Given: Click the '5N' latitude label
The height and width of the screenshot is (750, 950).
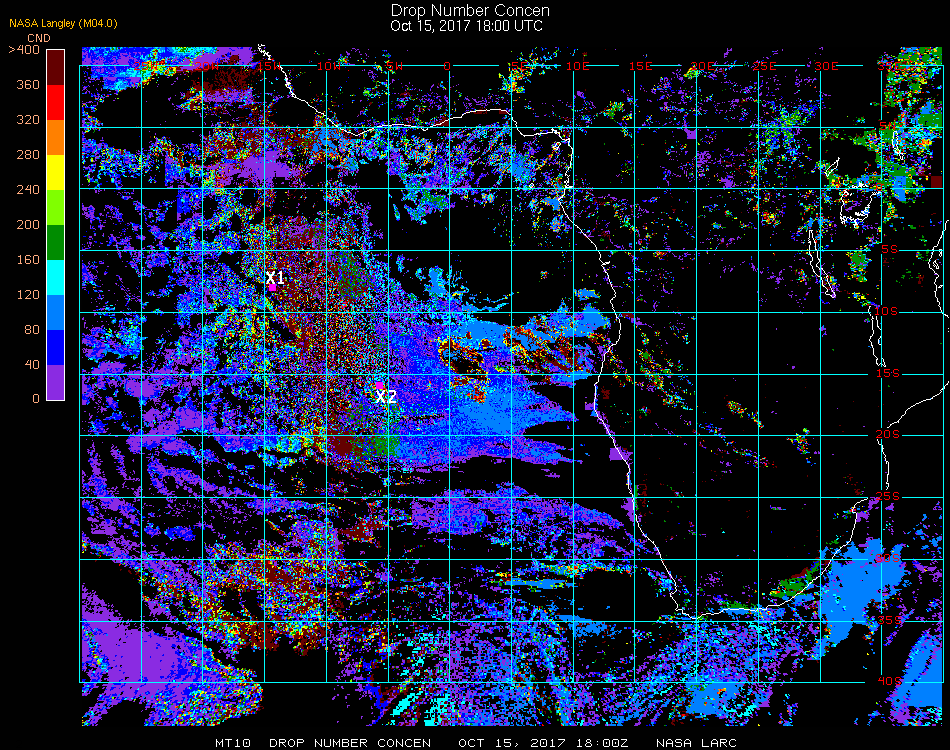Looking at the screenshot, I should tap(888, 127).
